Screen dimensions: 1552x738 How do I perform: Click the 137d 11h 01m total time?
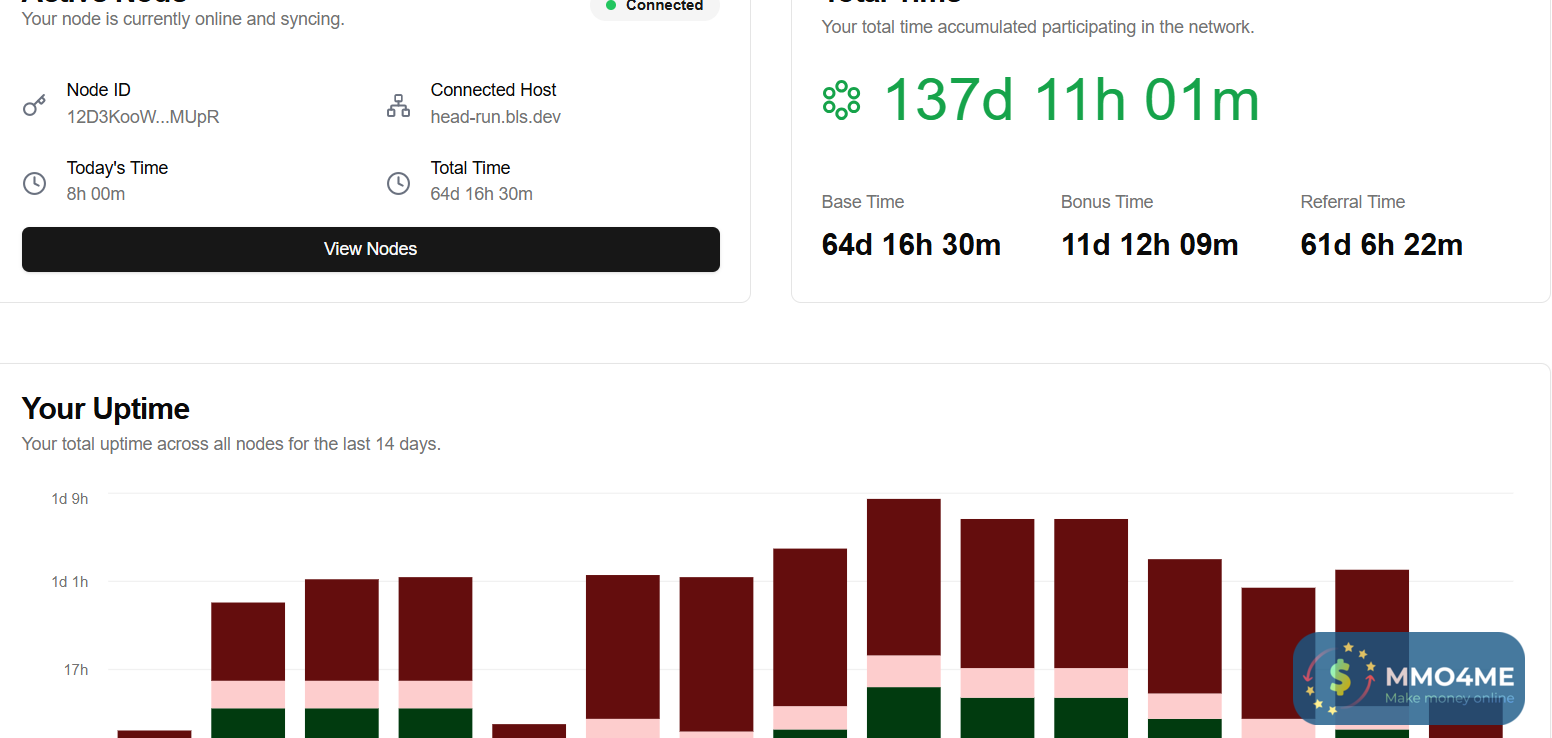click(x=1071, y=100)
